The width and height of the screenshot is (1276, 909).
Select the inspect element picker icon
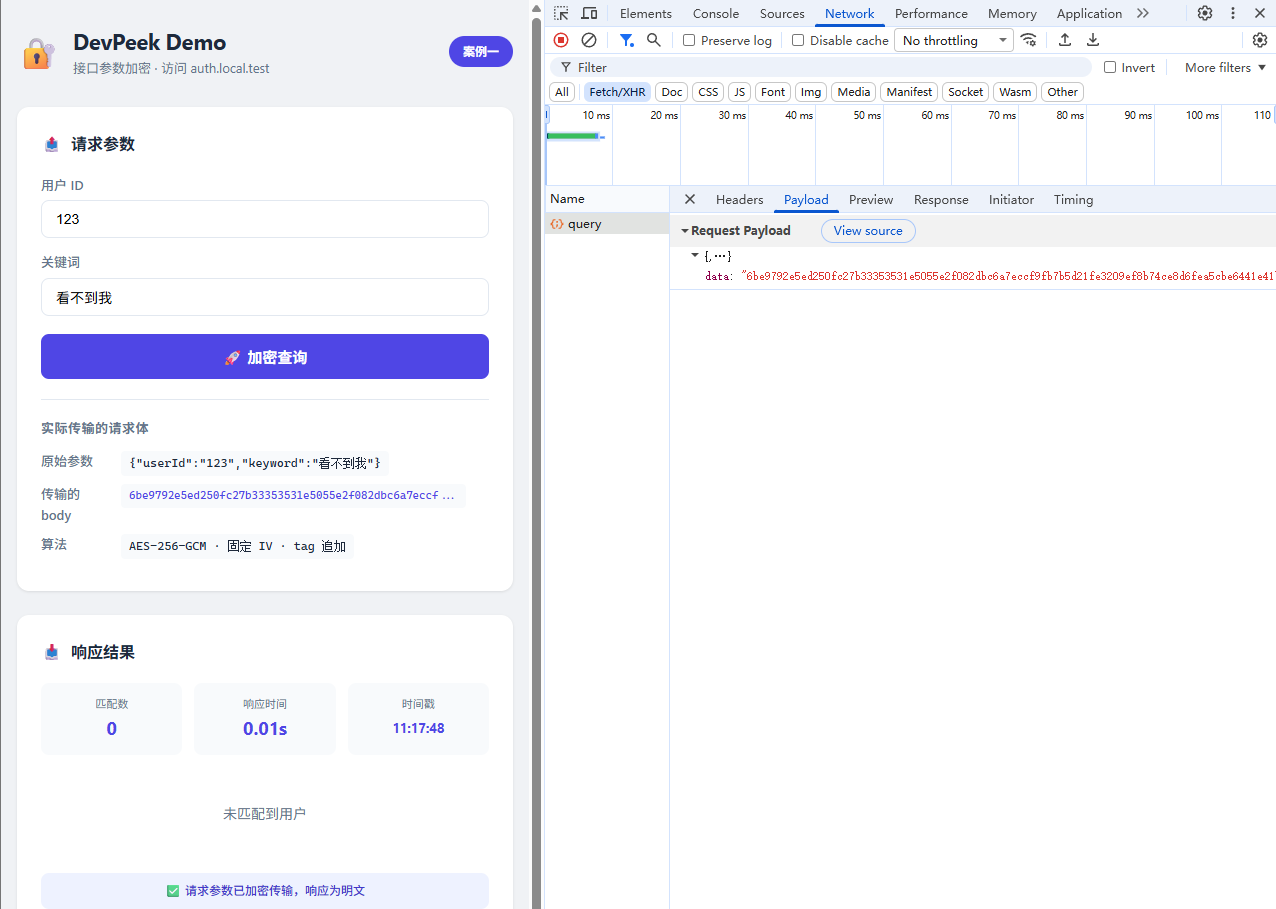pos(561,13)
